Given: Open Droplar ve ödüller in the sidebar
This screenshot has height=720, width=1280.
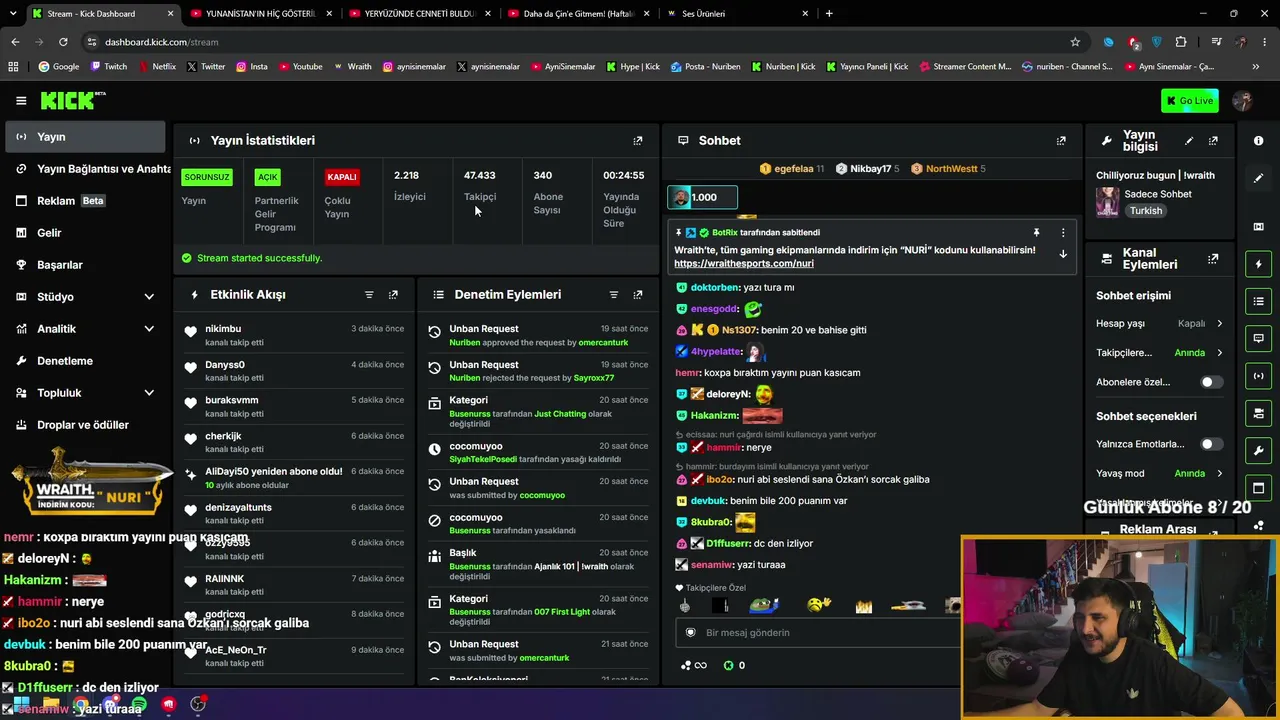Looking at the screenshot, I should click(84, 425).
